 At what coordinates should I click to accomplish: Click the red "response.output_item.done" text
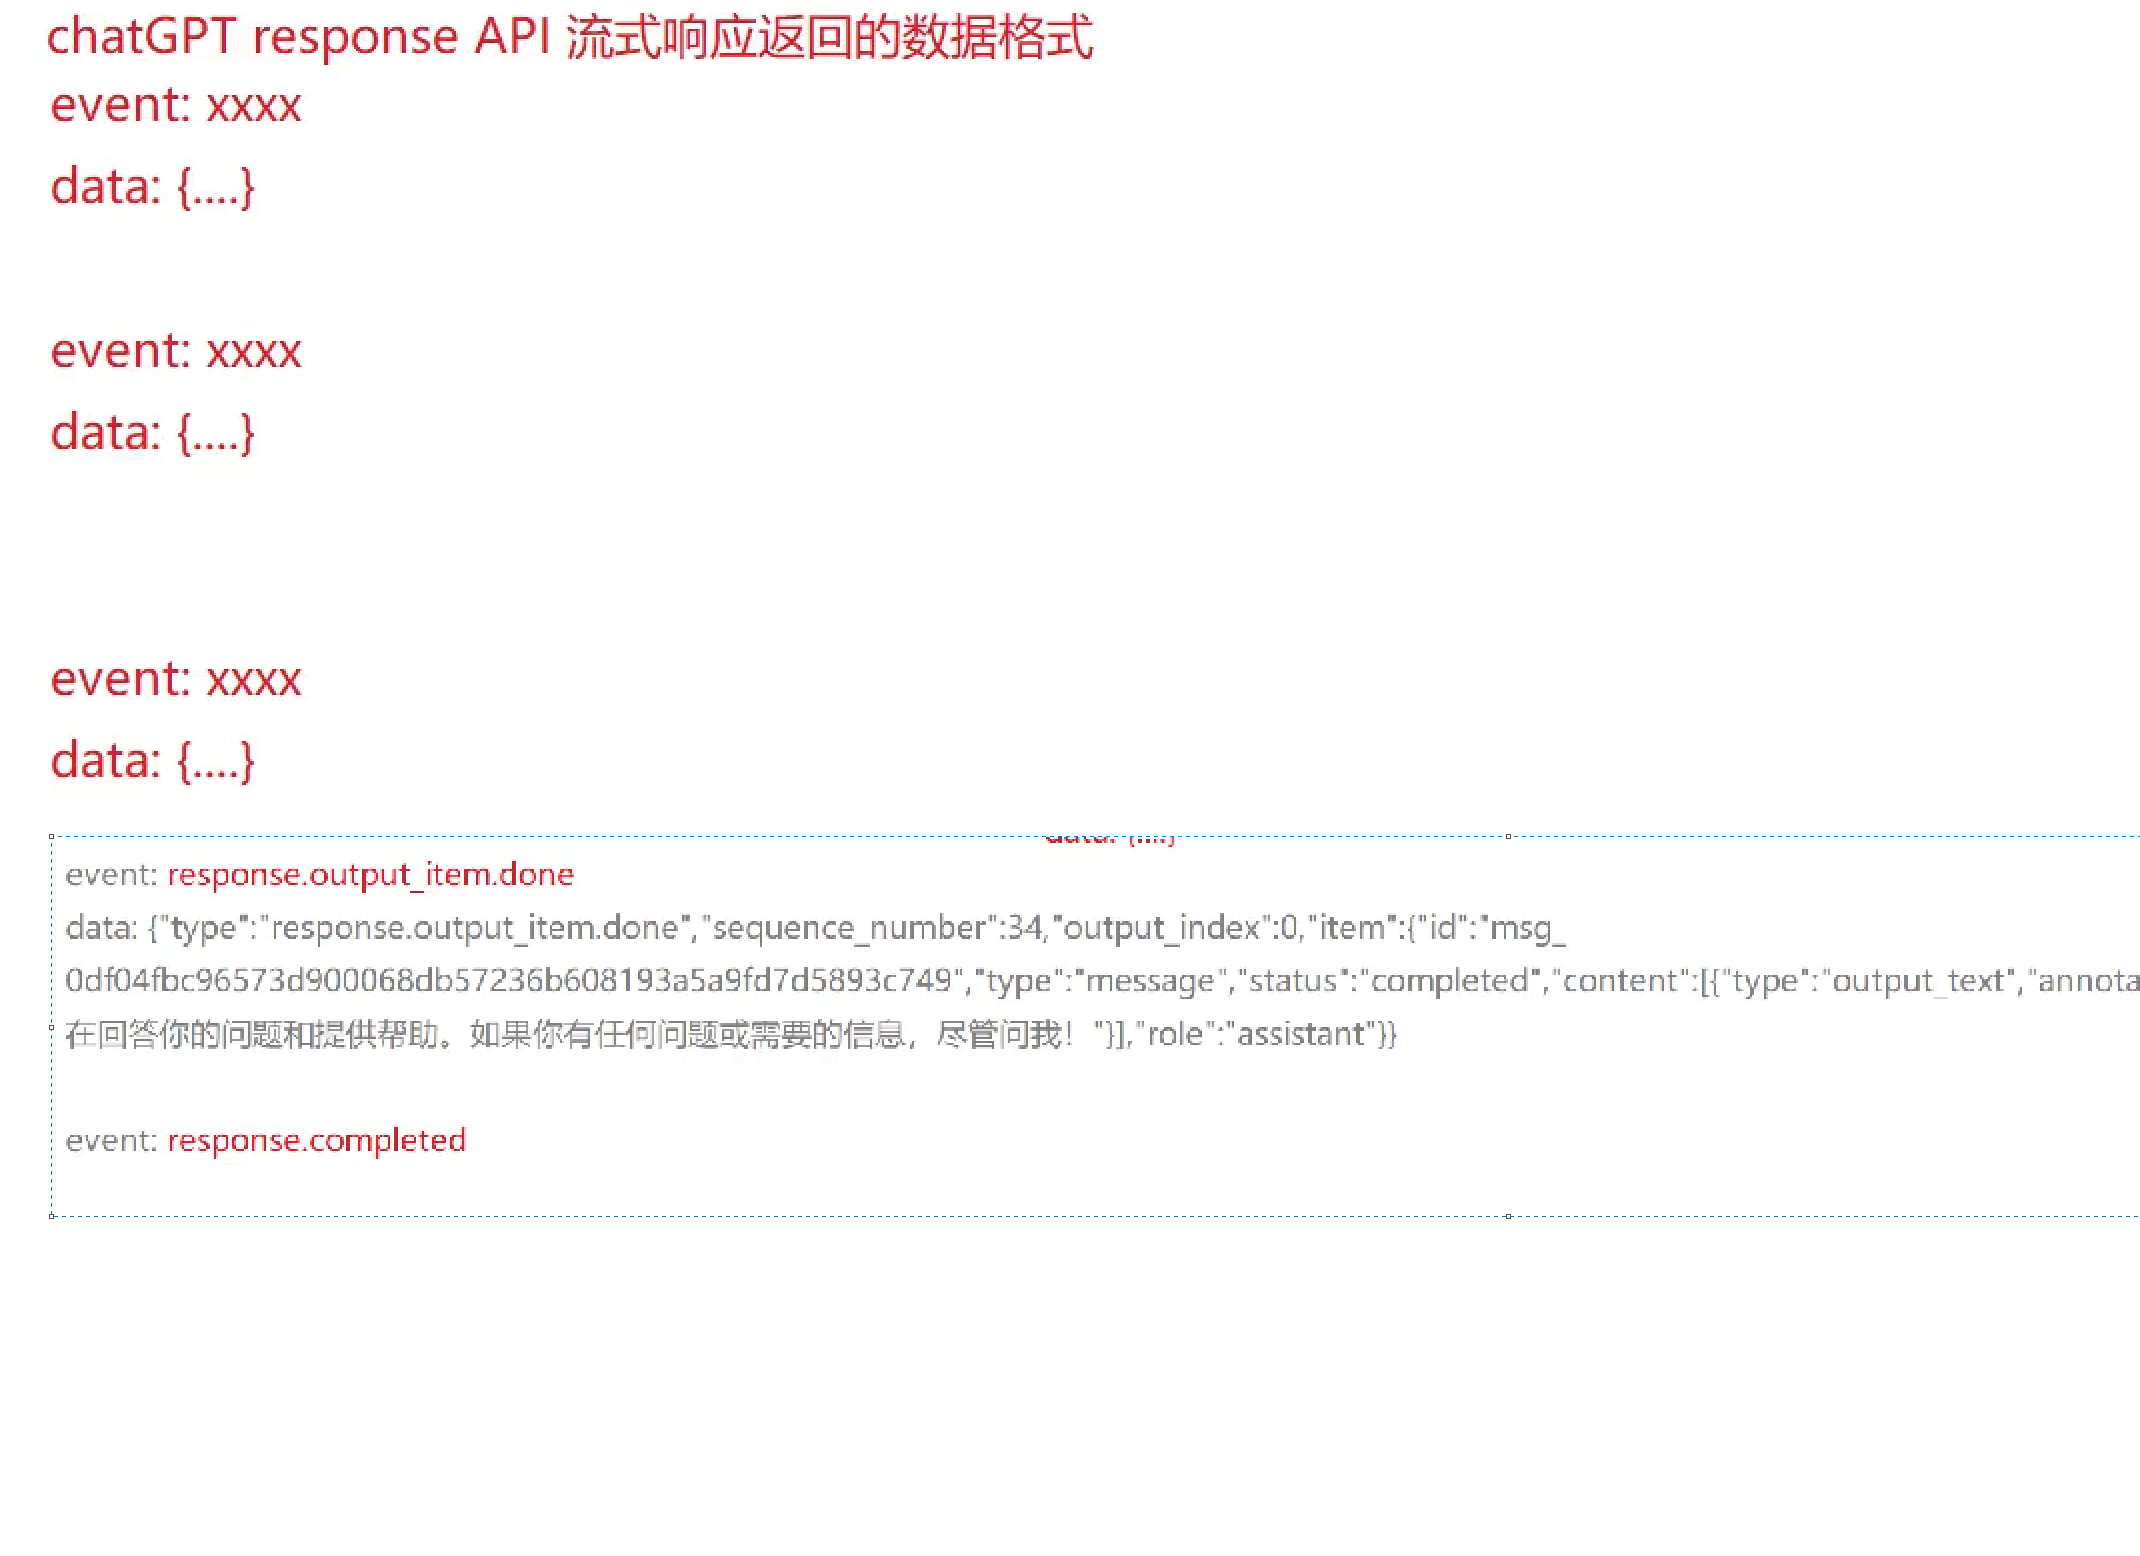370,875
